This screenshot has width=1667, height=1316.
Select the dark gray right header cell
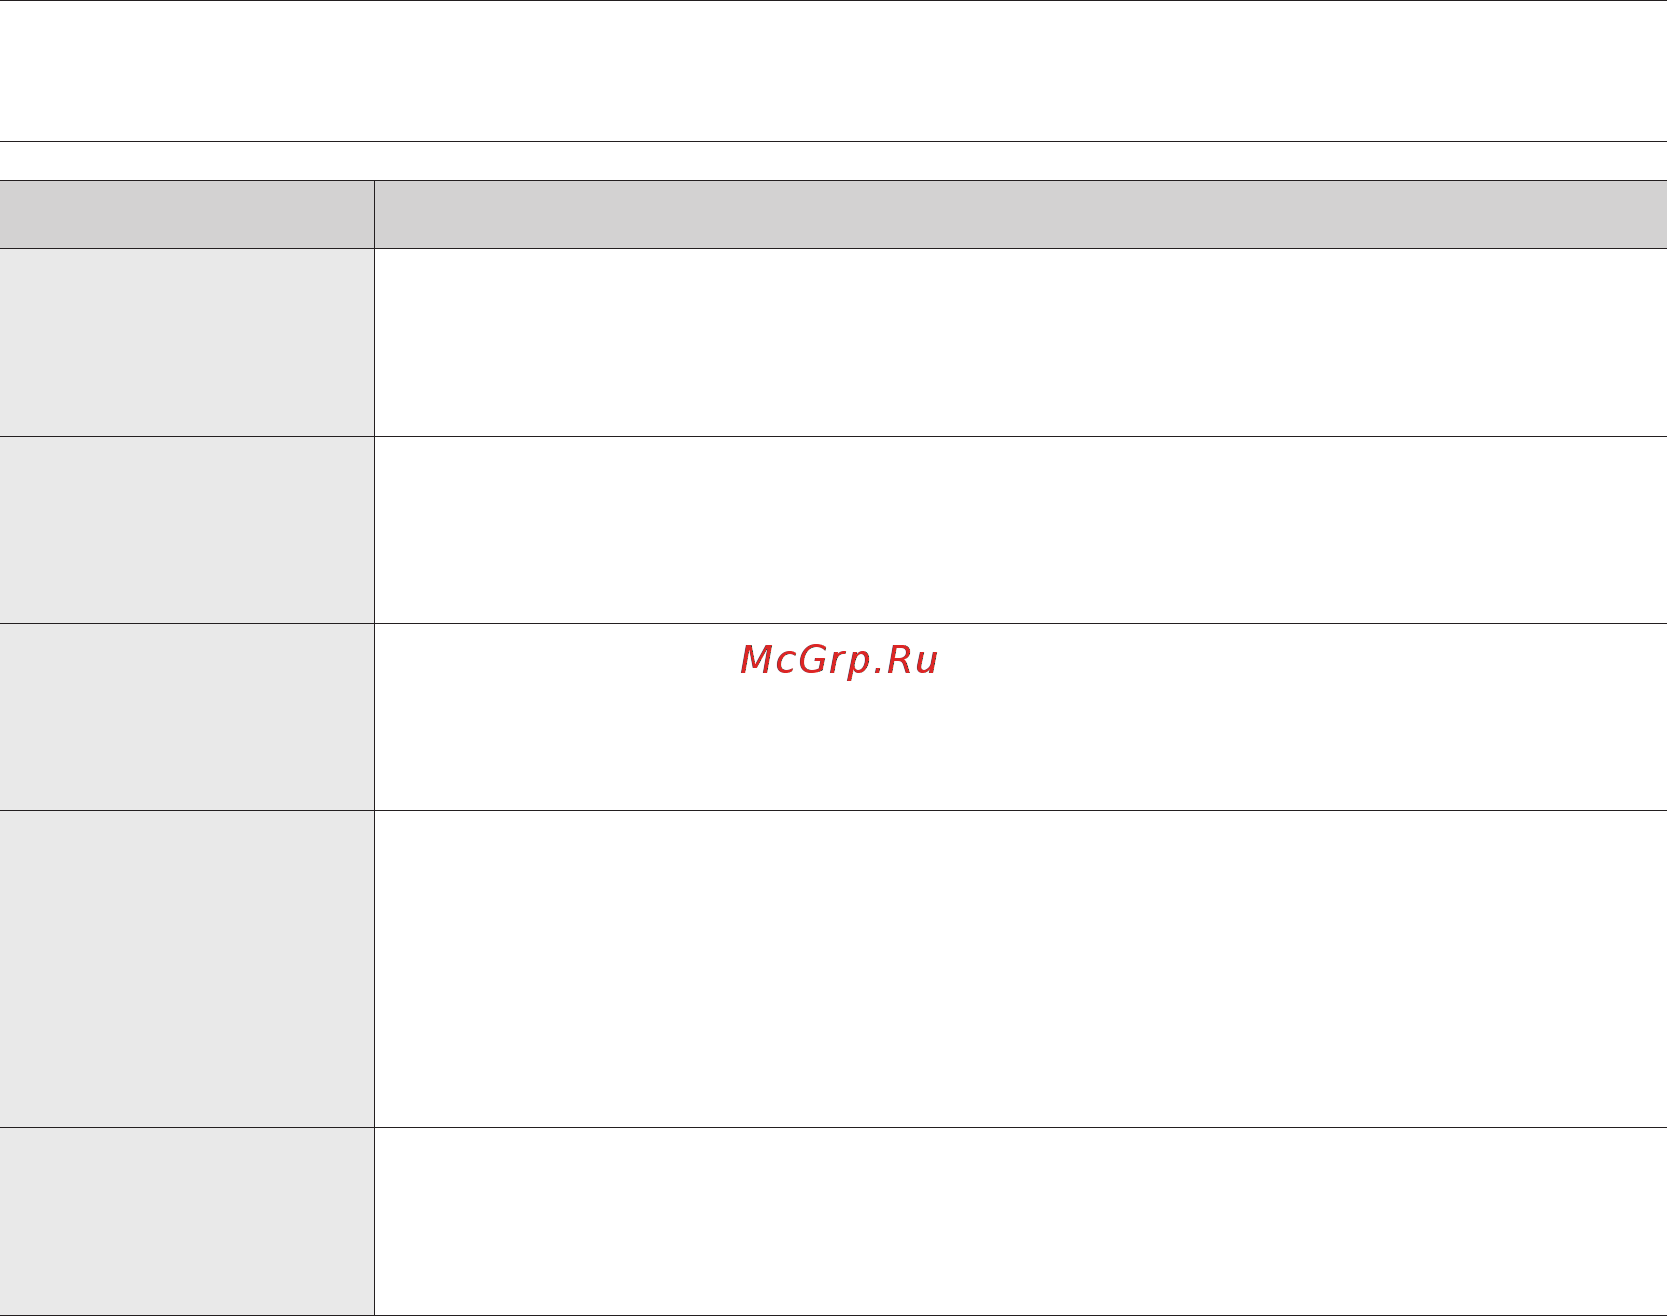tap(1021, 214)
